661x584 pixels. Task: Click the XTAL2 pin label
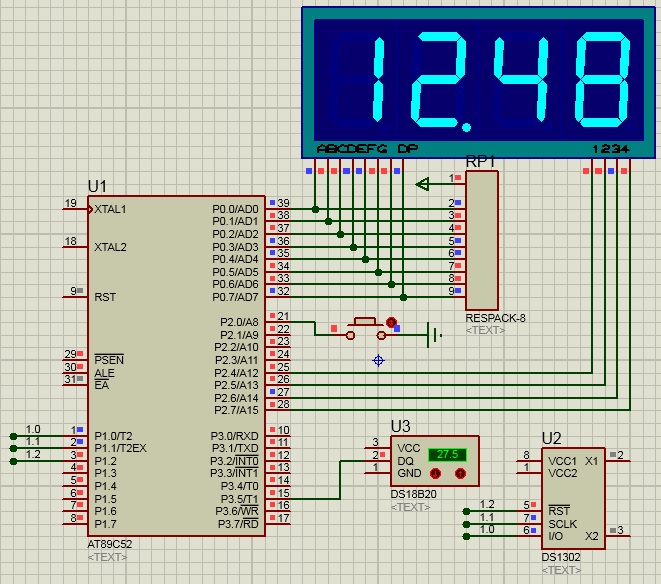[x=110, y=247]
